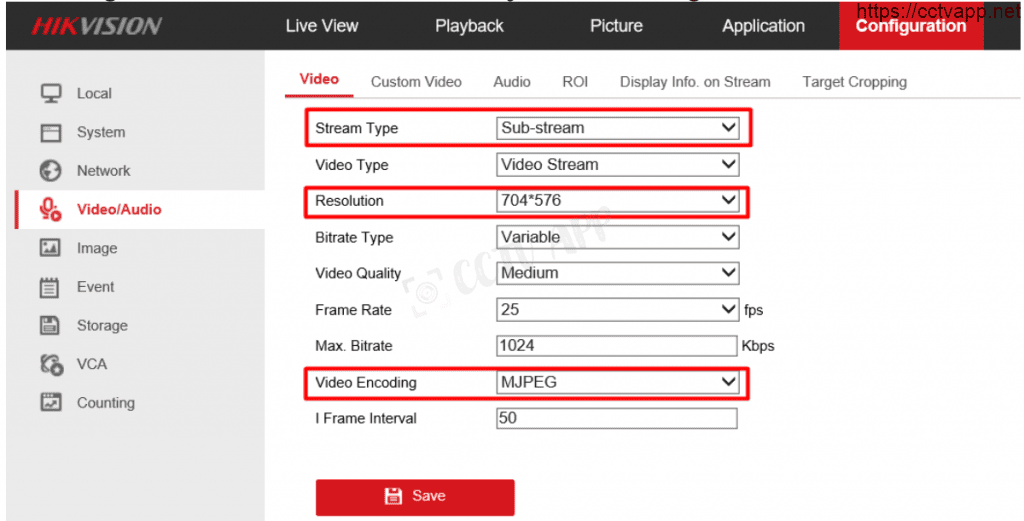1024x521 pixels.
Task: Click the Network globe icon
Action: pyautogui.click(x=50, y=171)
